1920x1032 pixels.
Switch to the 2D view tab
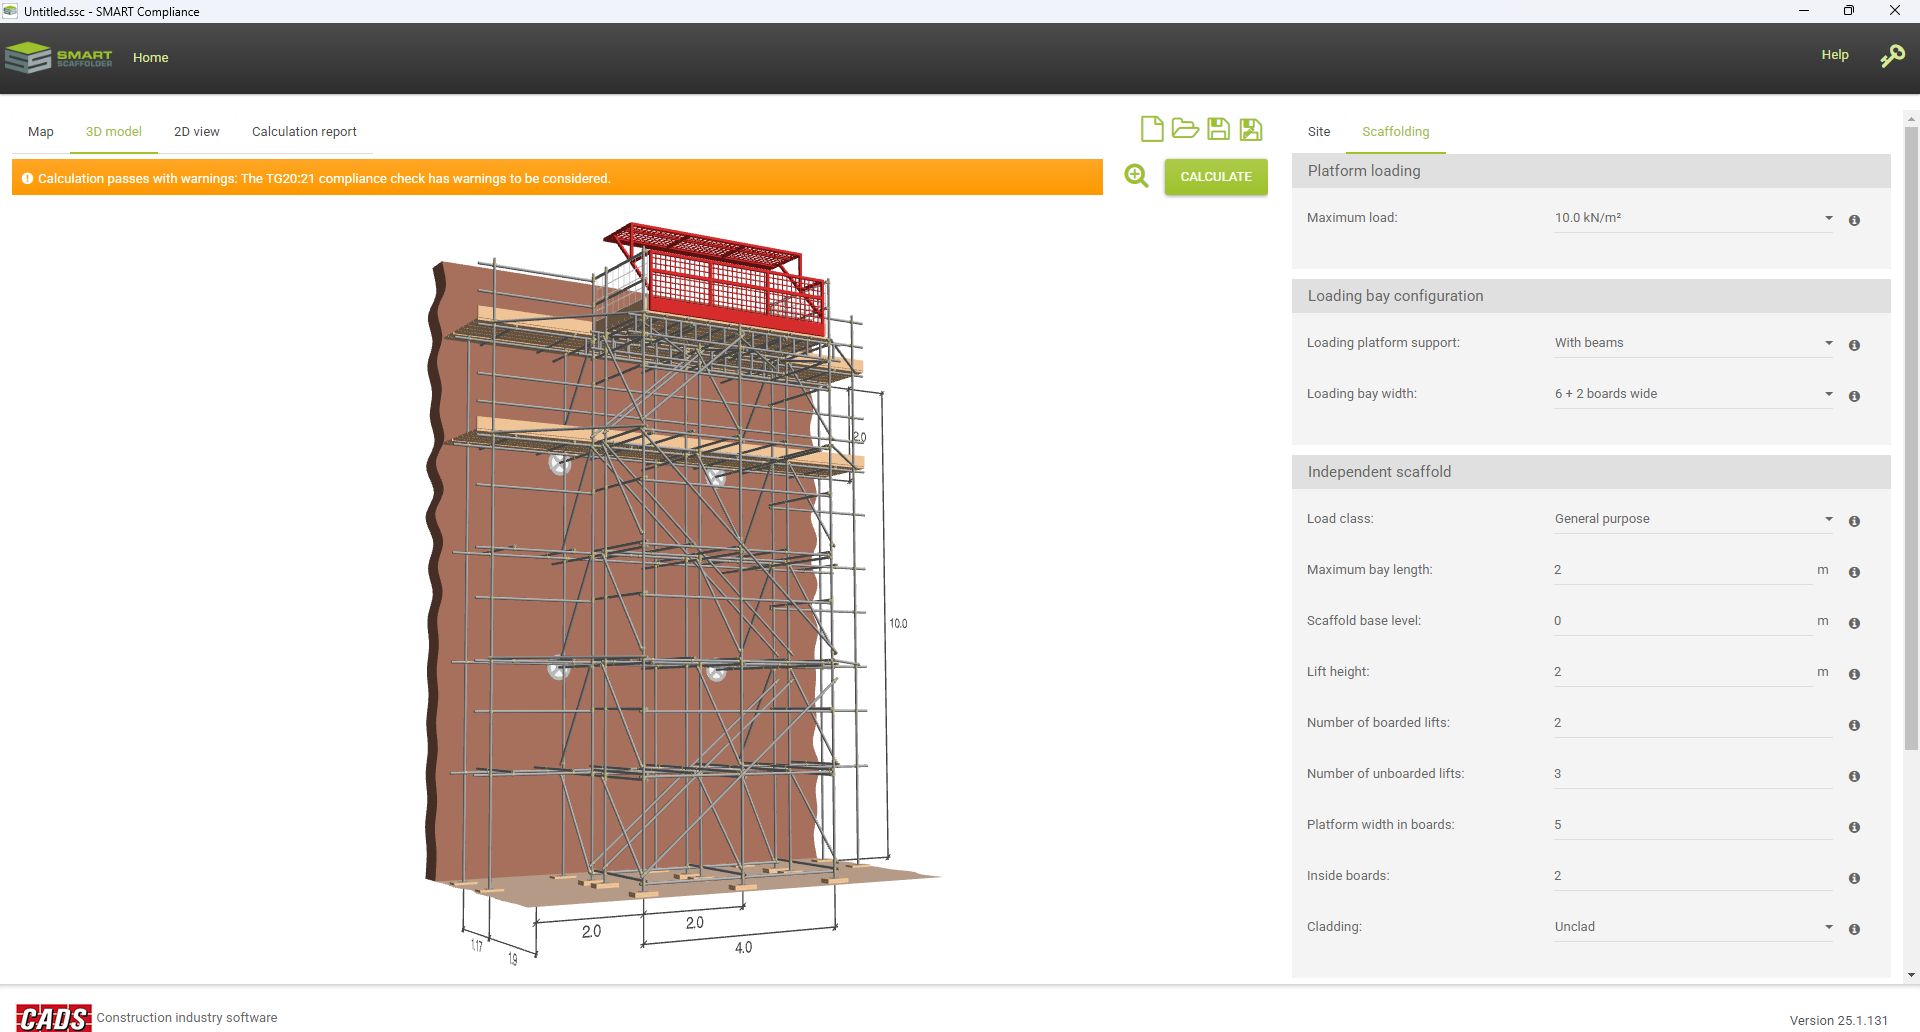(197, 132)
